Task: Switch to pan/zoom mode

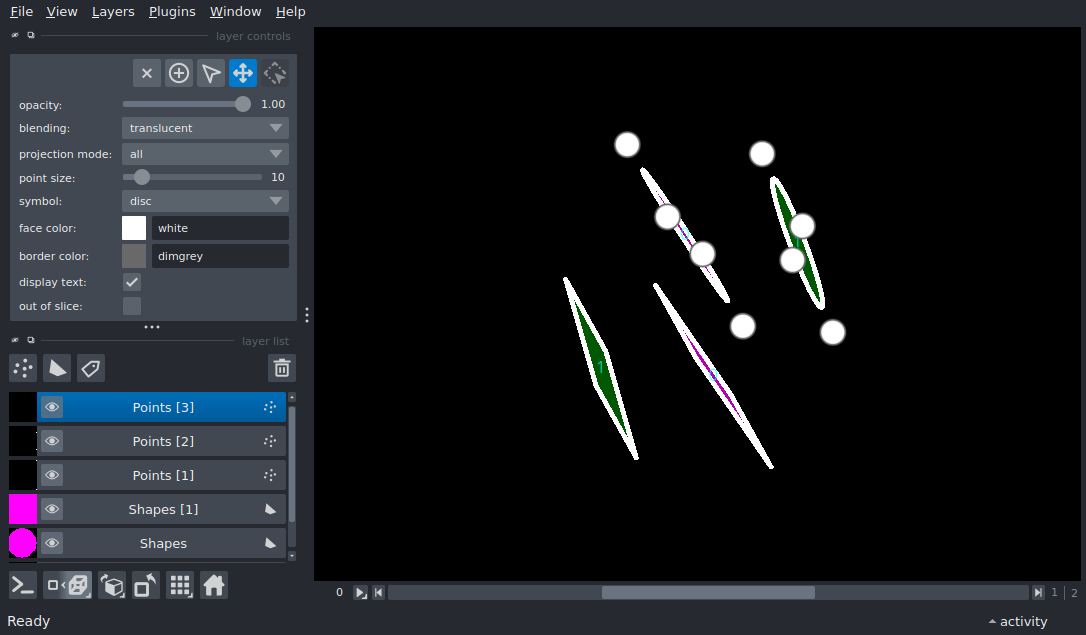Action: (x=243, y=73)
